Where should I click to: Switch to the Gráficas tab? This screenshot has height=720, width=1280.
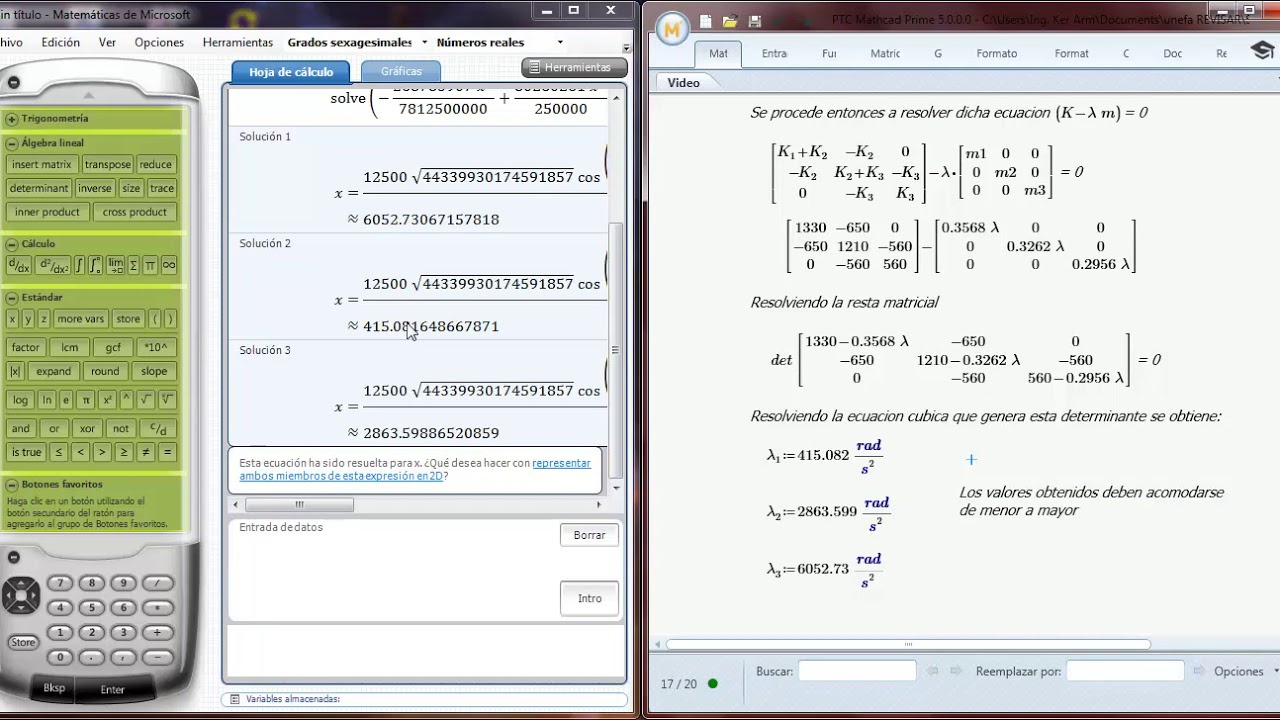401,71
